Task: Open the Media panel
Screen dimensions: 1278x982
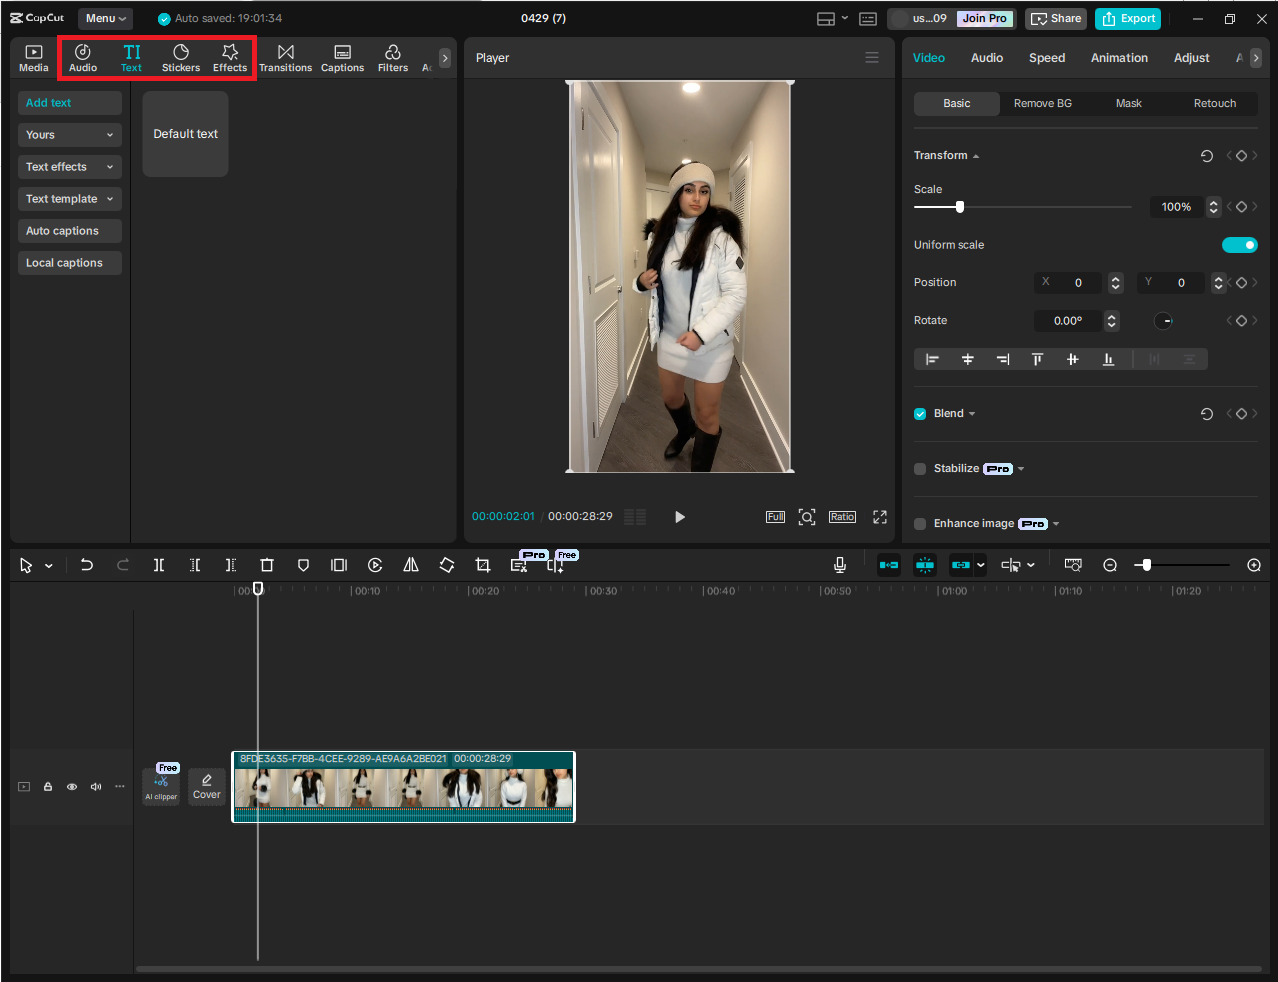Action: (x=33, y=58)
